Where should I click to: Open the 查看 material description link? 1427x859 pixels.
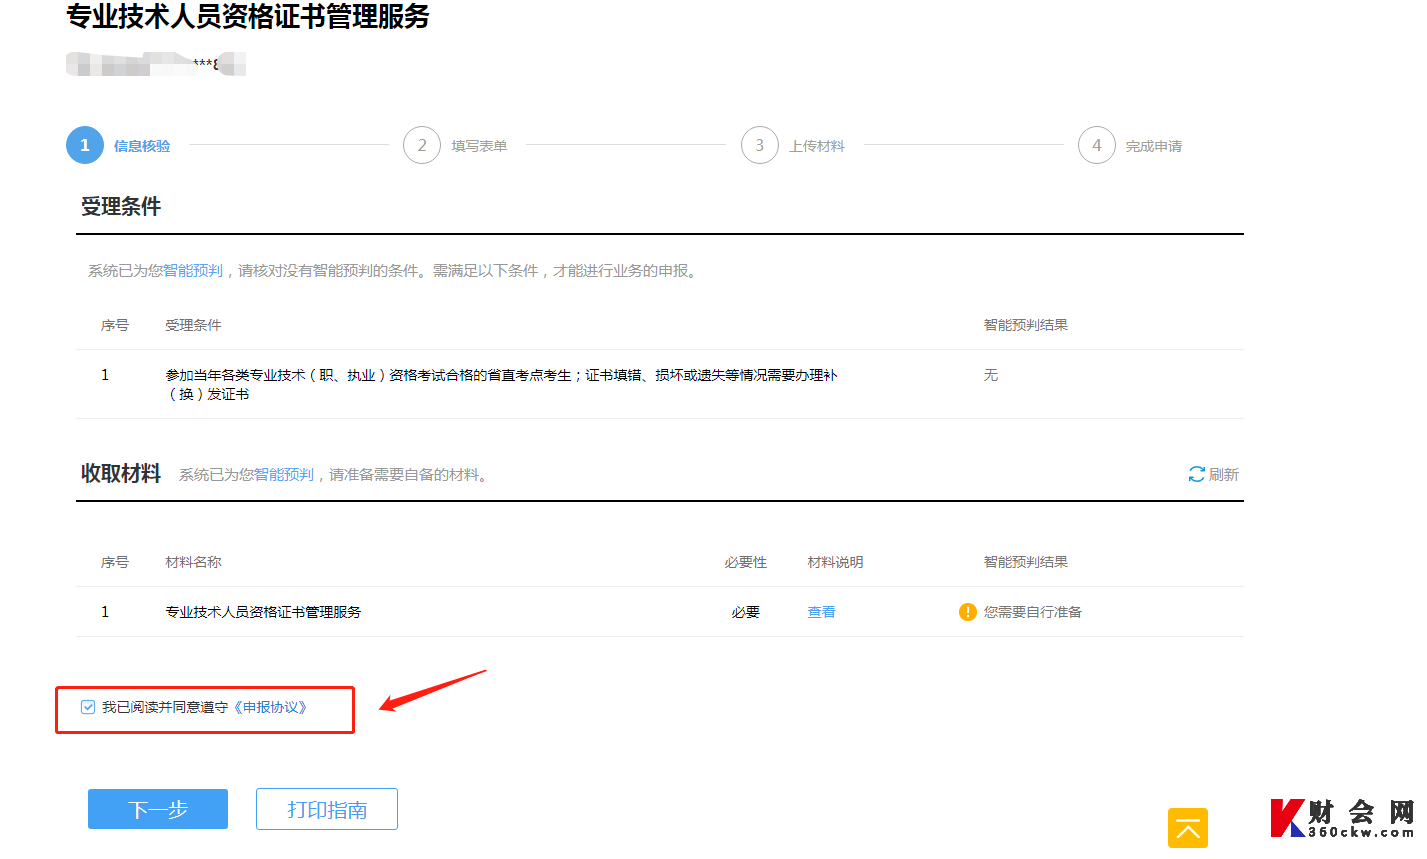click(822, 612)
